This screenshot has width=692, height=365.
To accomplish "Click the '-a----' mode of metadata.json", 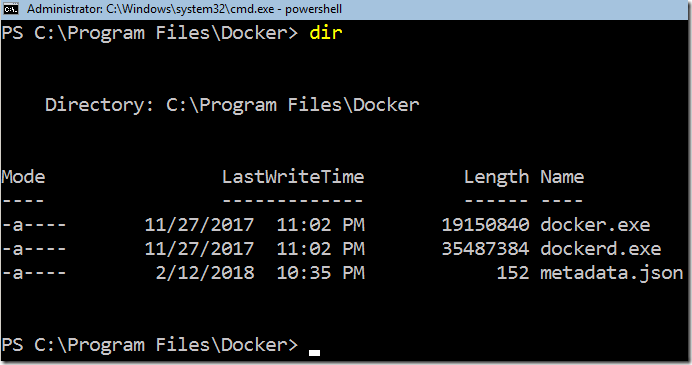I will click(34, 273).
